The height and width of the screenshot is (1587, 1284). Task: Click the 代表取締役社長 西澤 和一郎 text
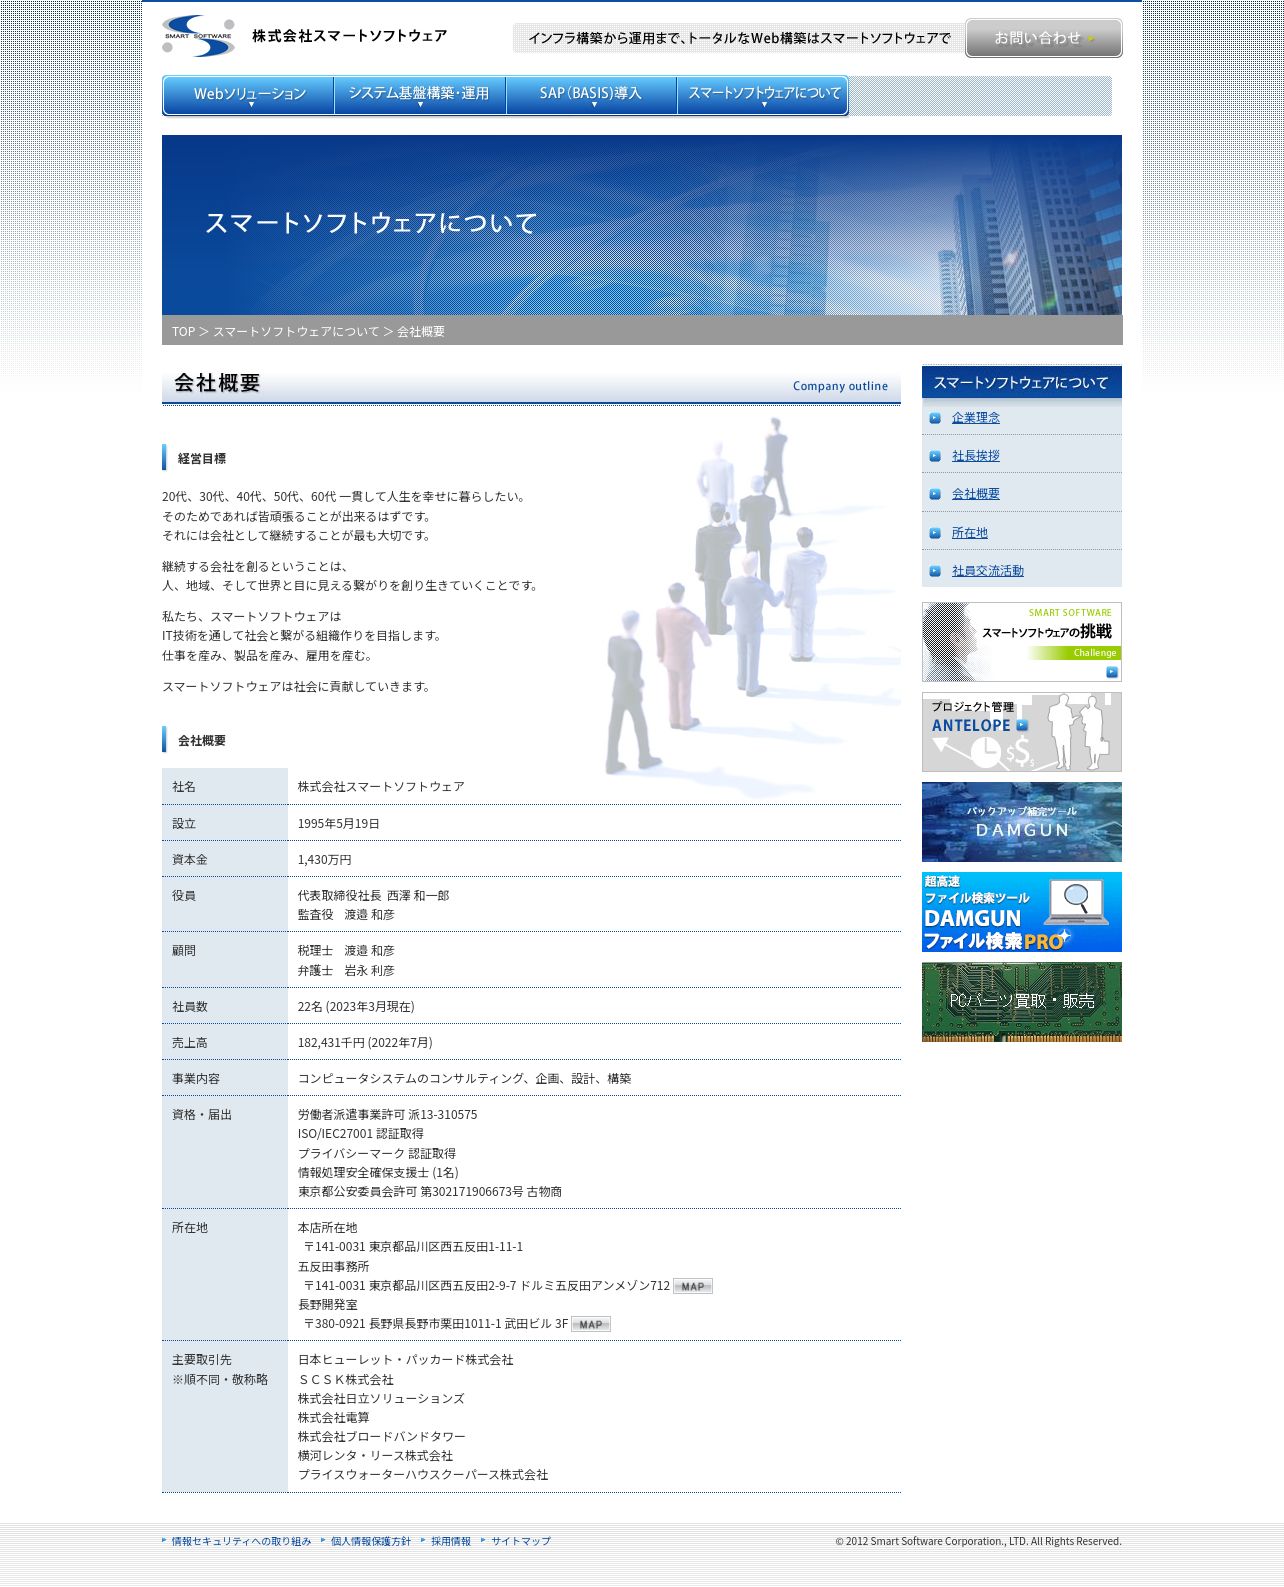(373, 895)
